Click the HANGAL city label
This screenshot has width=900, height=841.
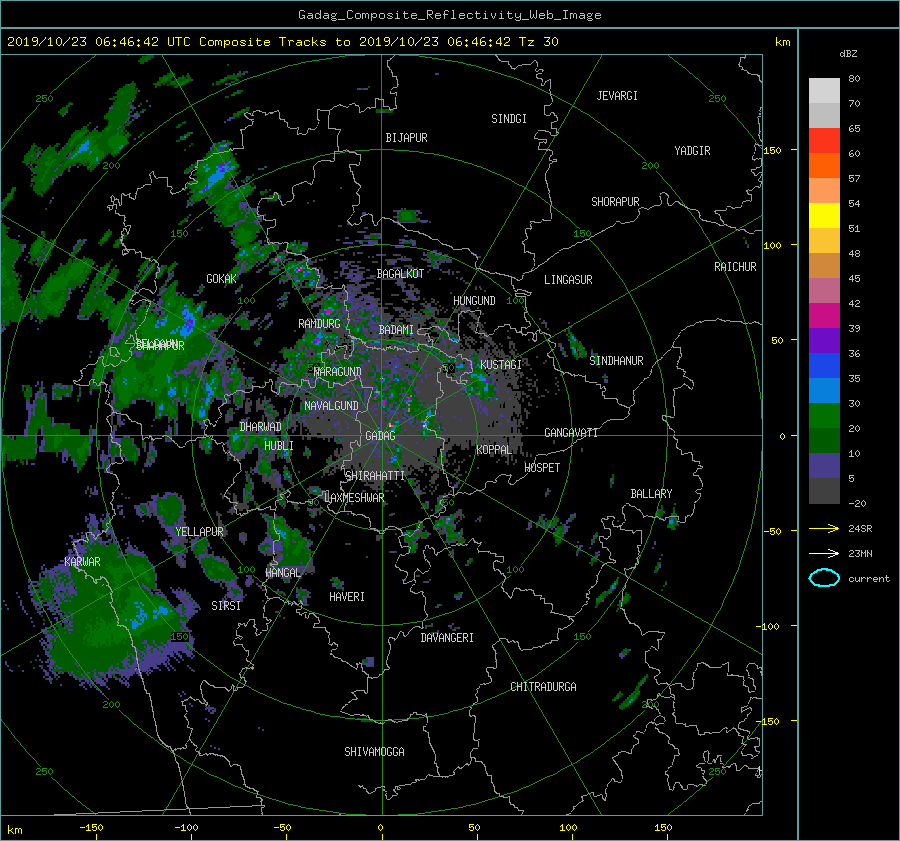pyautogui.click(x=283, y=573)
